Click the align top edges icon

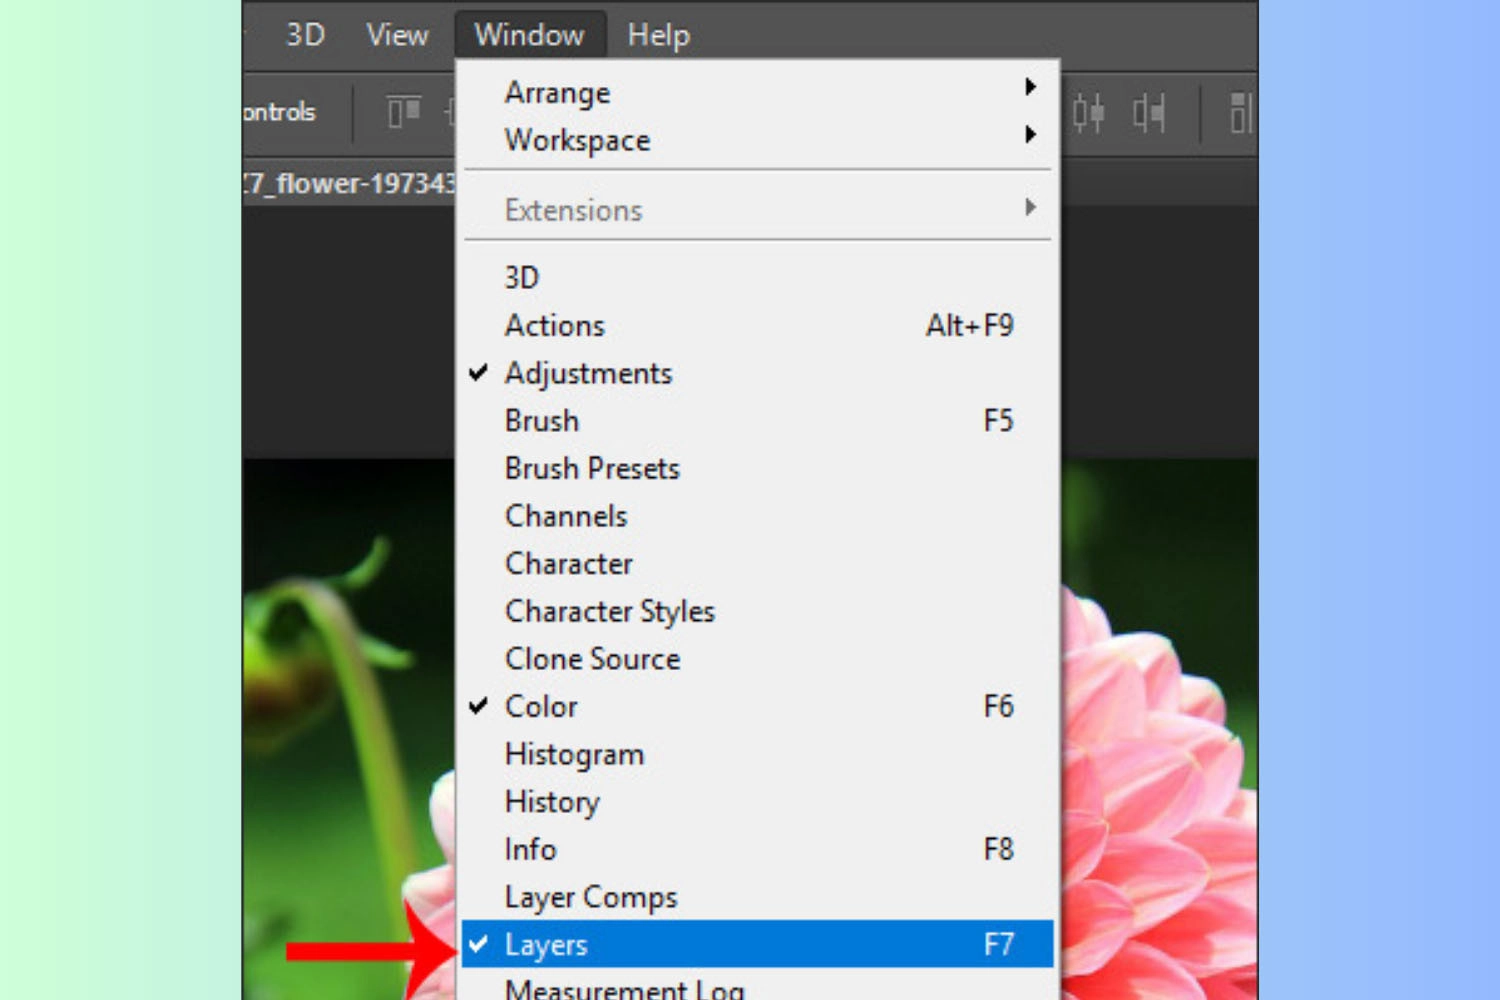(404, 112)
